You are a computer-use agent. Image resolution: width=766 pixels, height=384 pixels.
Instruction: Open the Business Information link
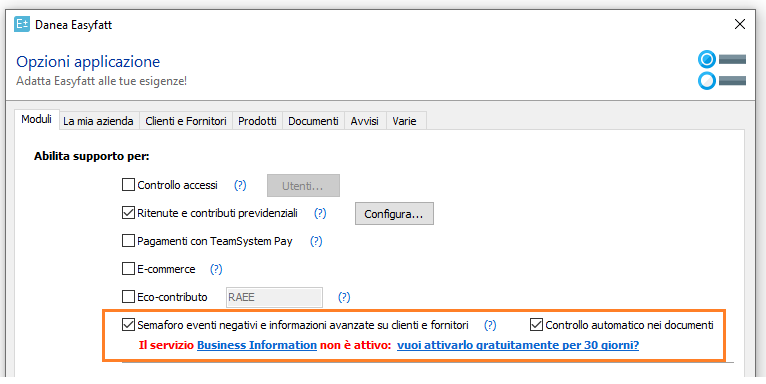coord(257,345)
